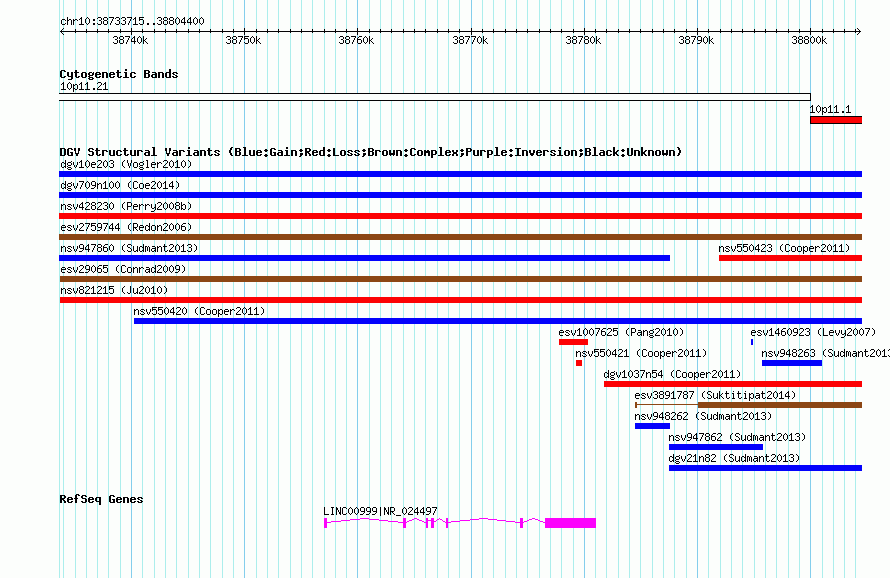Click the 38770k ruler label
Viewport: 890px width, 578px height.
tap(470, 40)
